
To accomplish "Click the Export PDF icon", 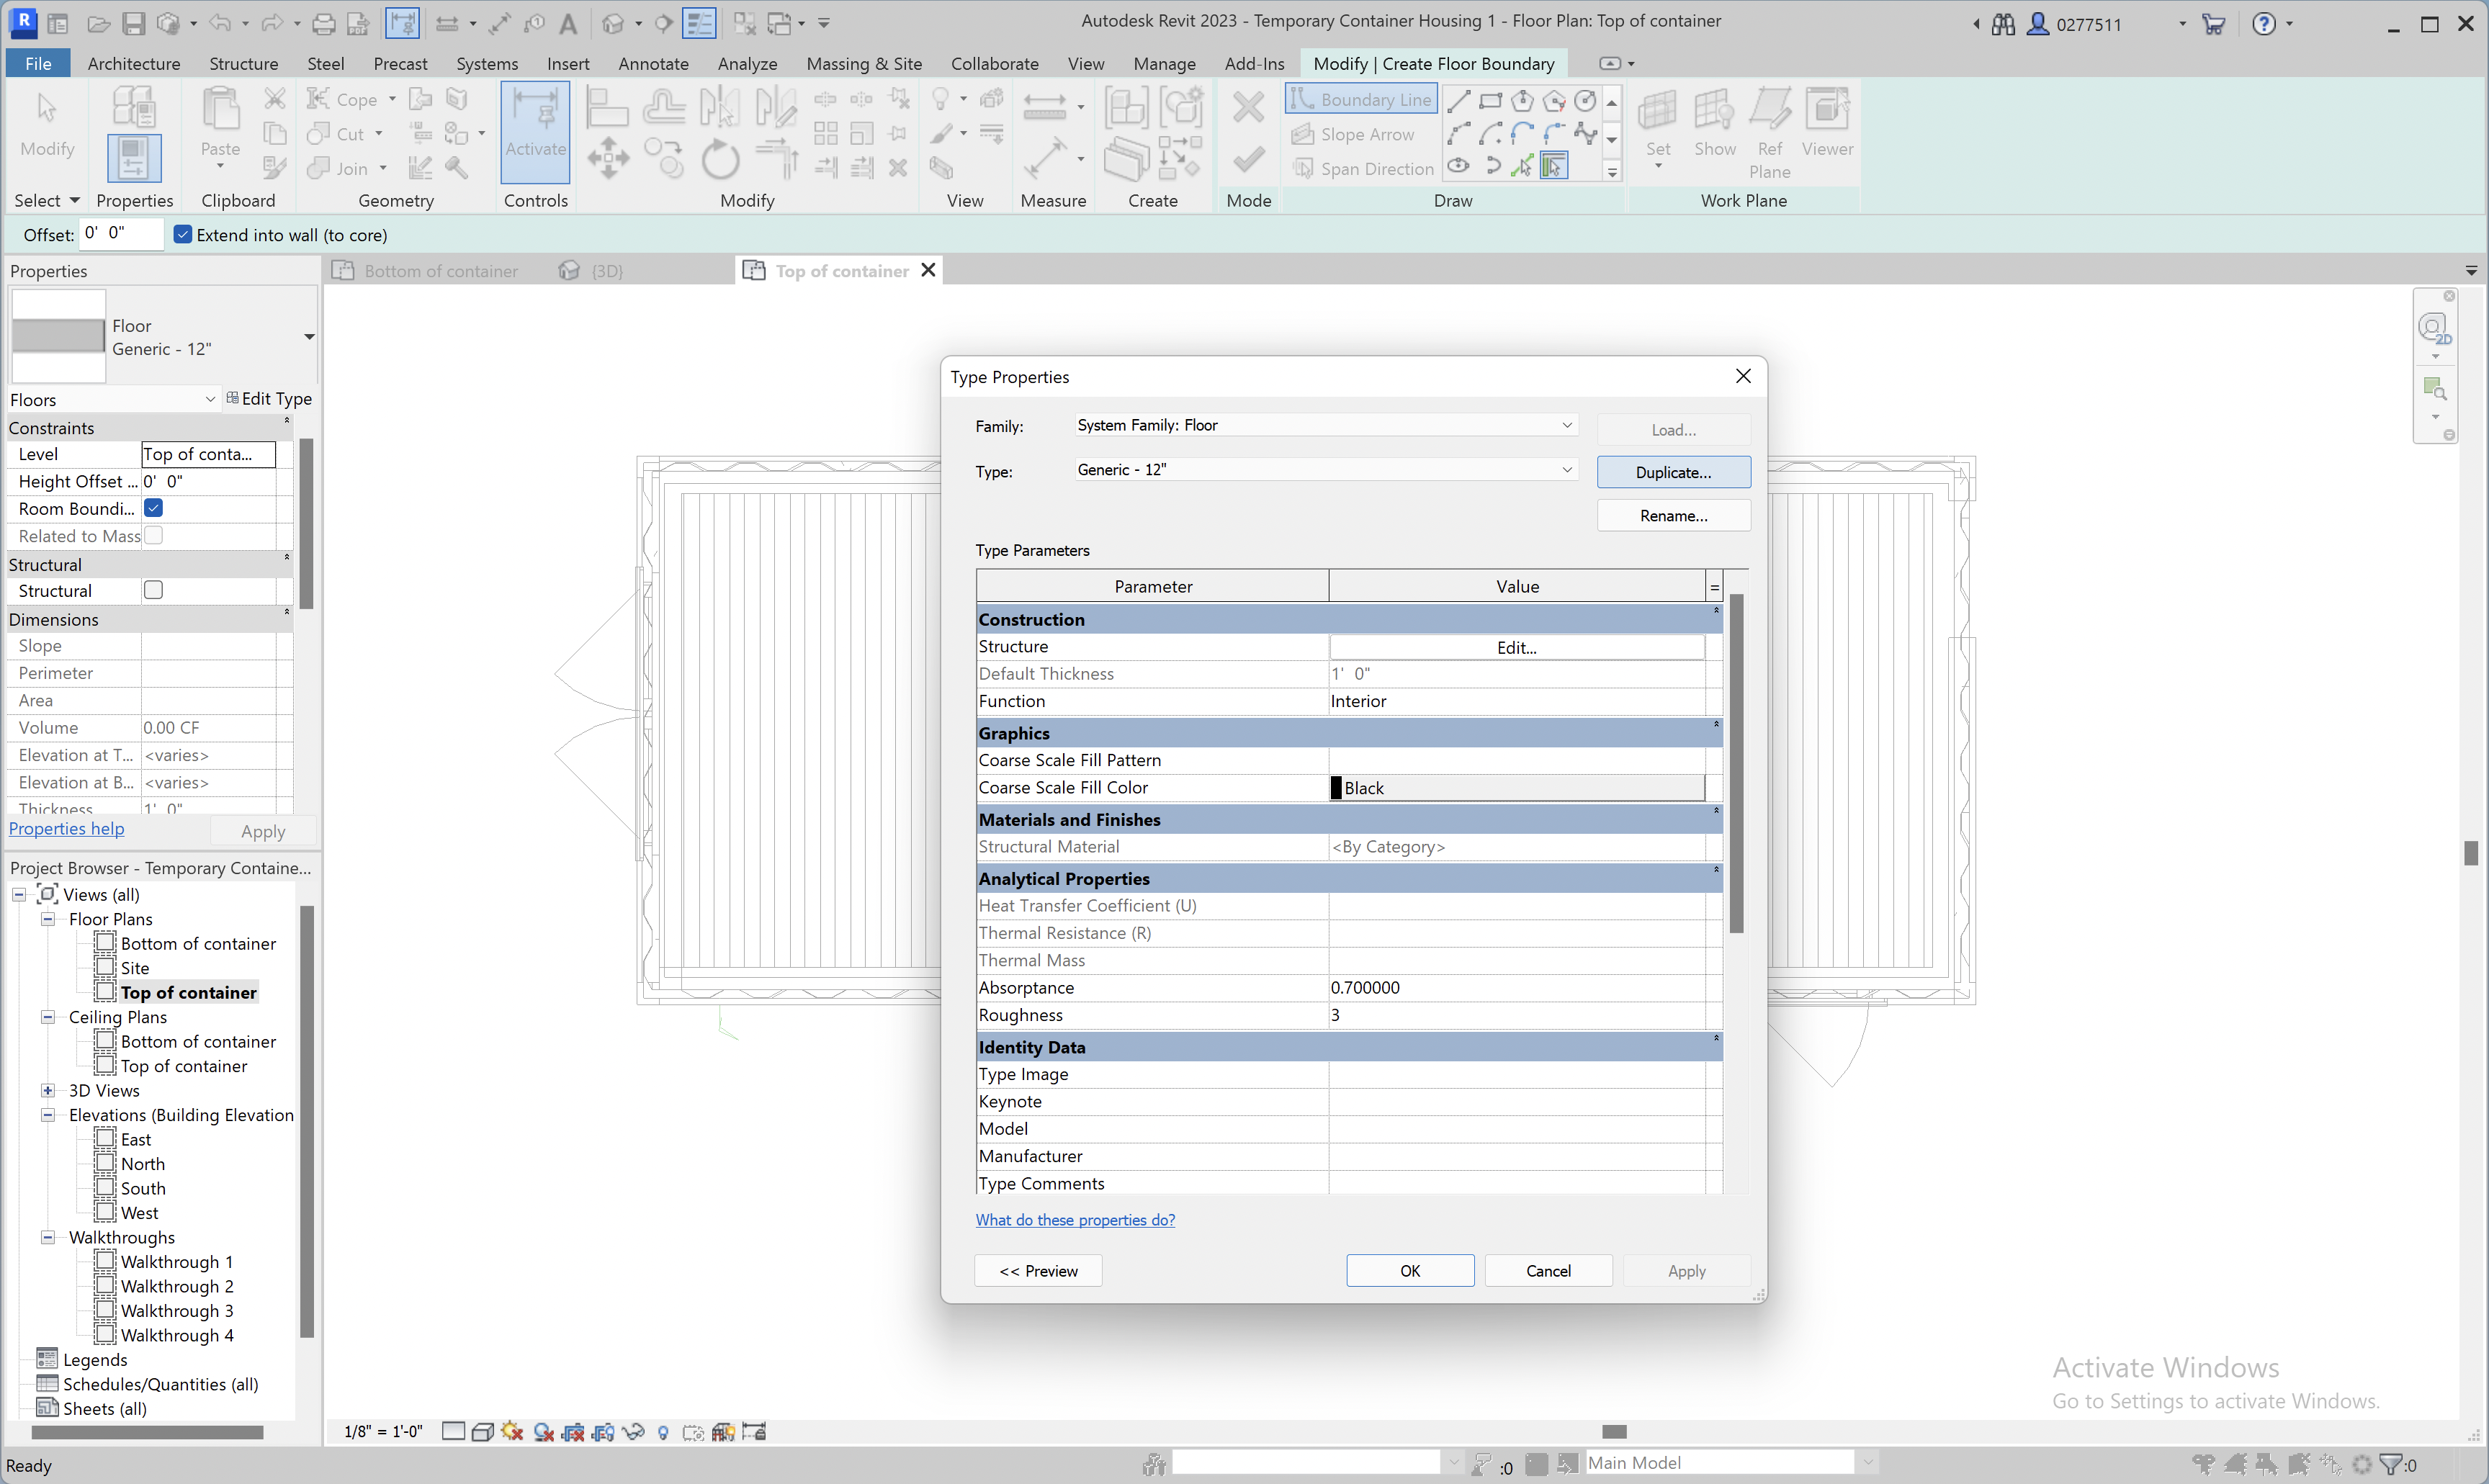I will tap(358, 22).
